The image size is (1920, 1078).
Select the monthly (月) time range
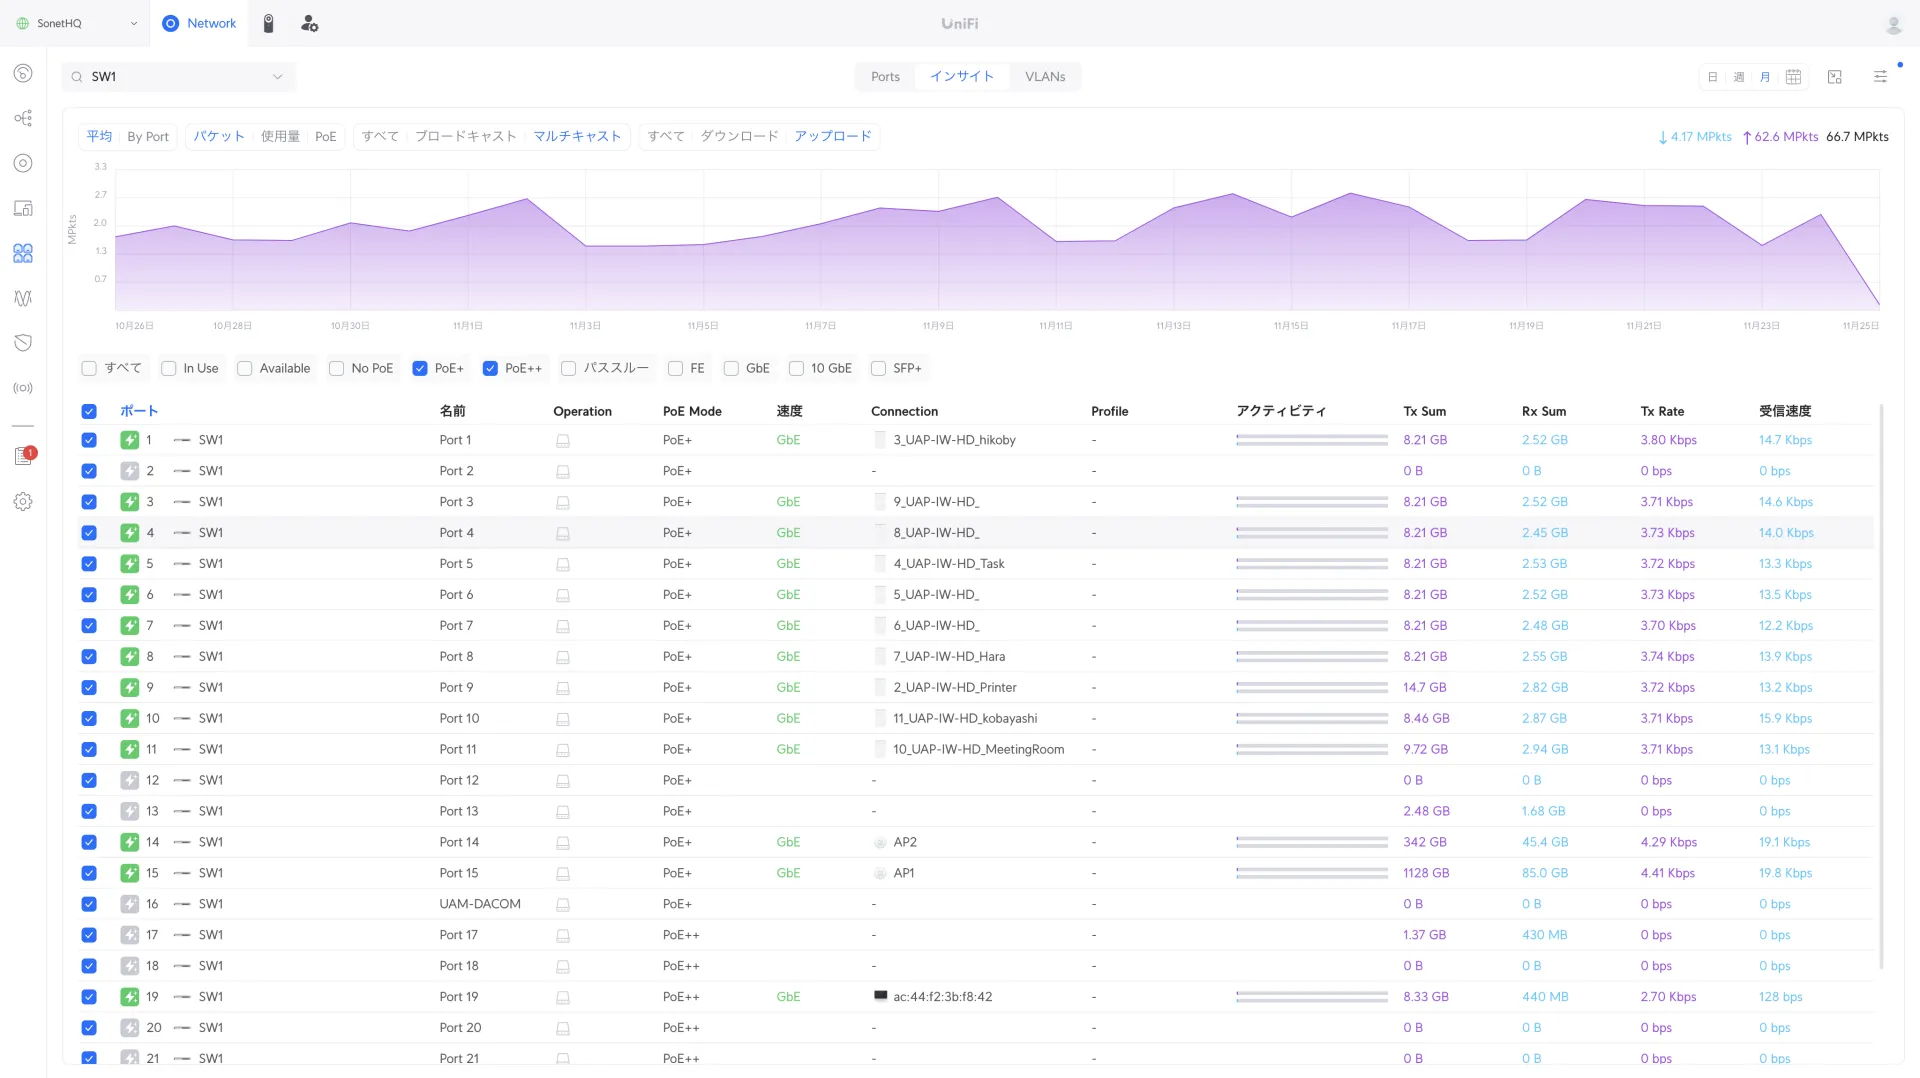tap(1765, 77)
